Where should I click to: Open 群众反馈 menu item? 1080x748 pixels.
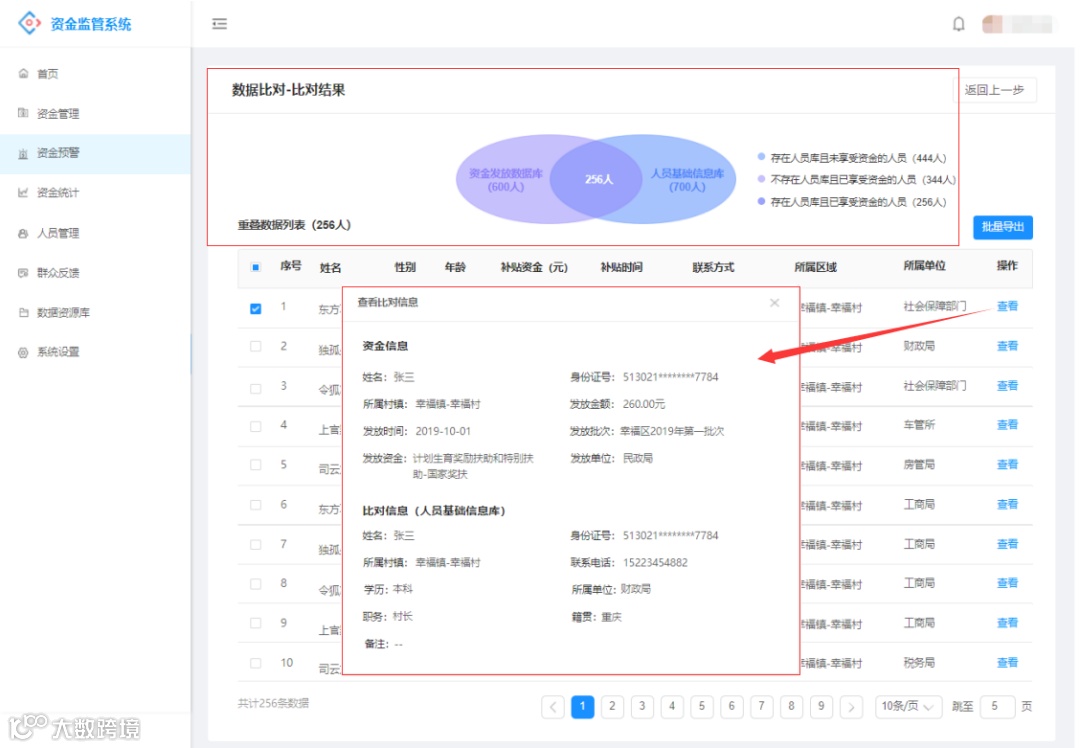(x=95, y=273)
